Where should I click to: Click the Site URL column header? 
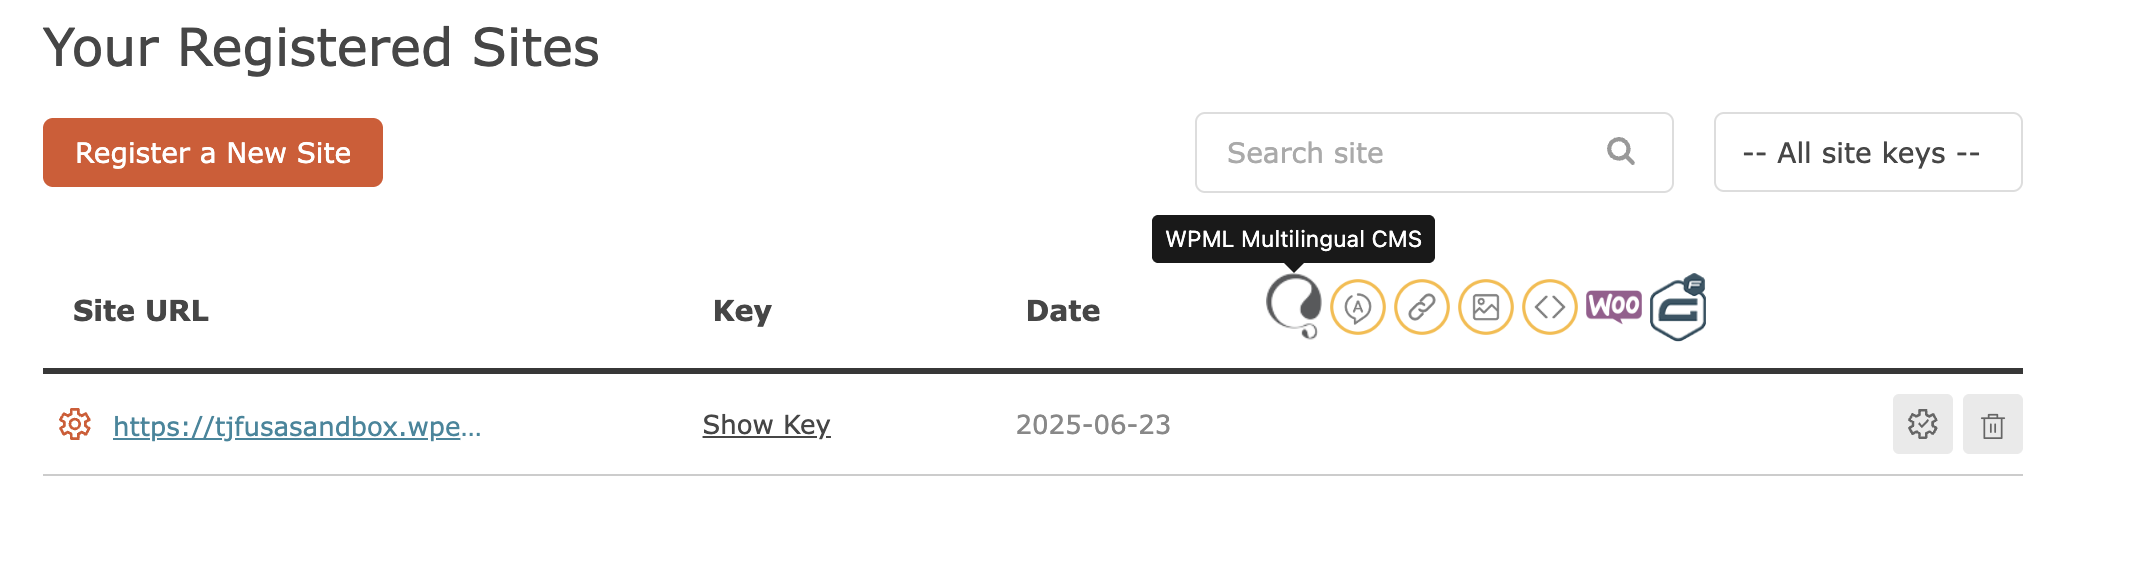[x=141, y=311]
